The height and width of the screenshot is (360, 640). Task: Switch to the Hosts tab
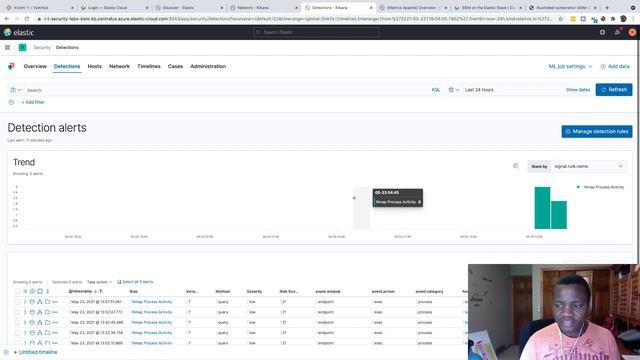pyautogui.click(x=95, y=66)
